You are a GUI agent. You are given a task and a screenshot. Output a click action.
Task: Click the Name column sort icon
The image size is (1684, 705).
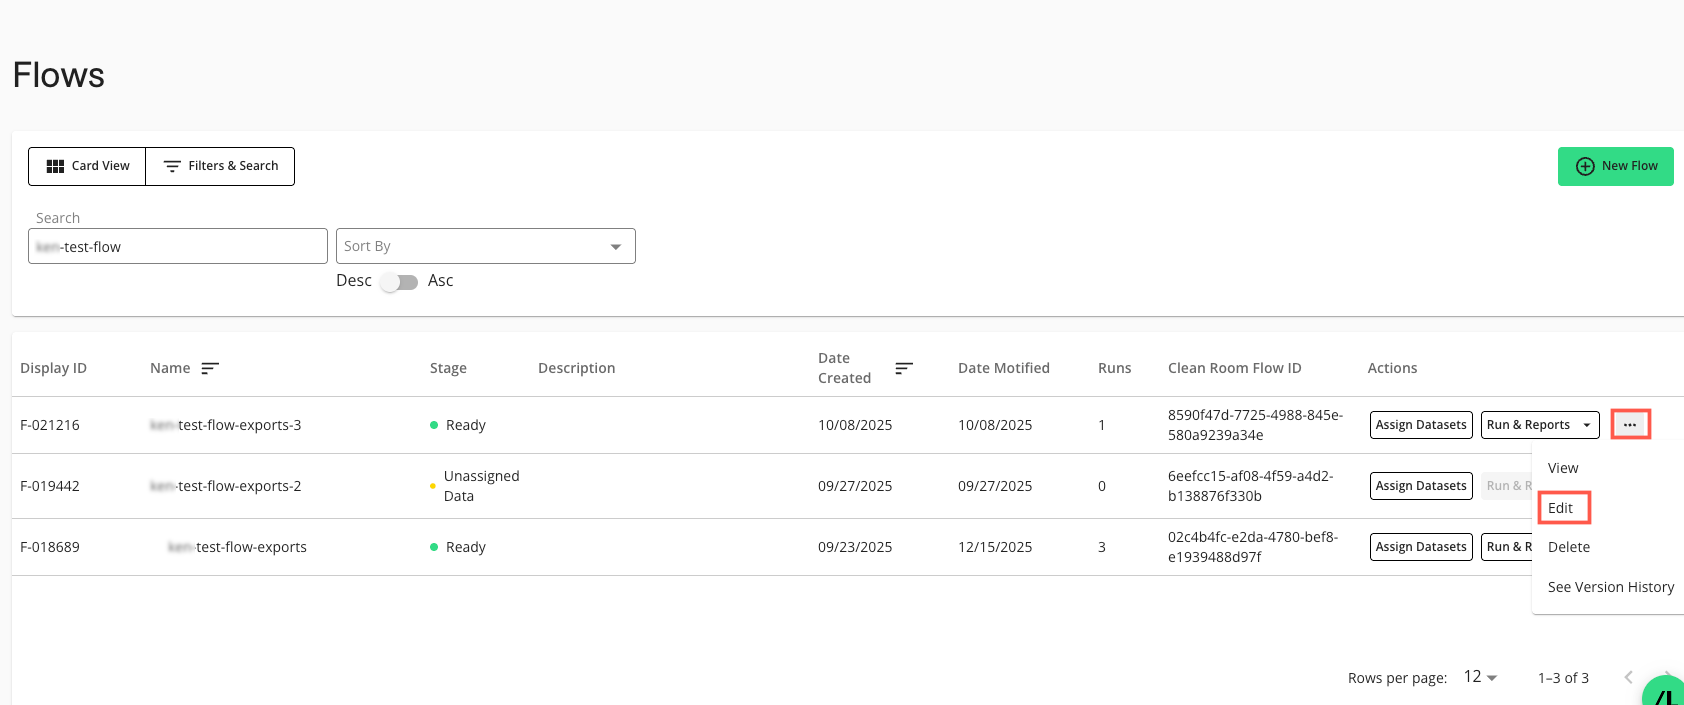[x=210, y=368]
